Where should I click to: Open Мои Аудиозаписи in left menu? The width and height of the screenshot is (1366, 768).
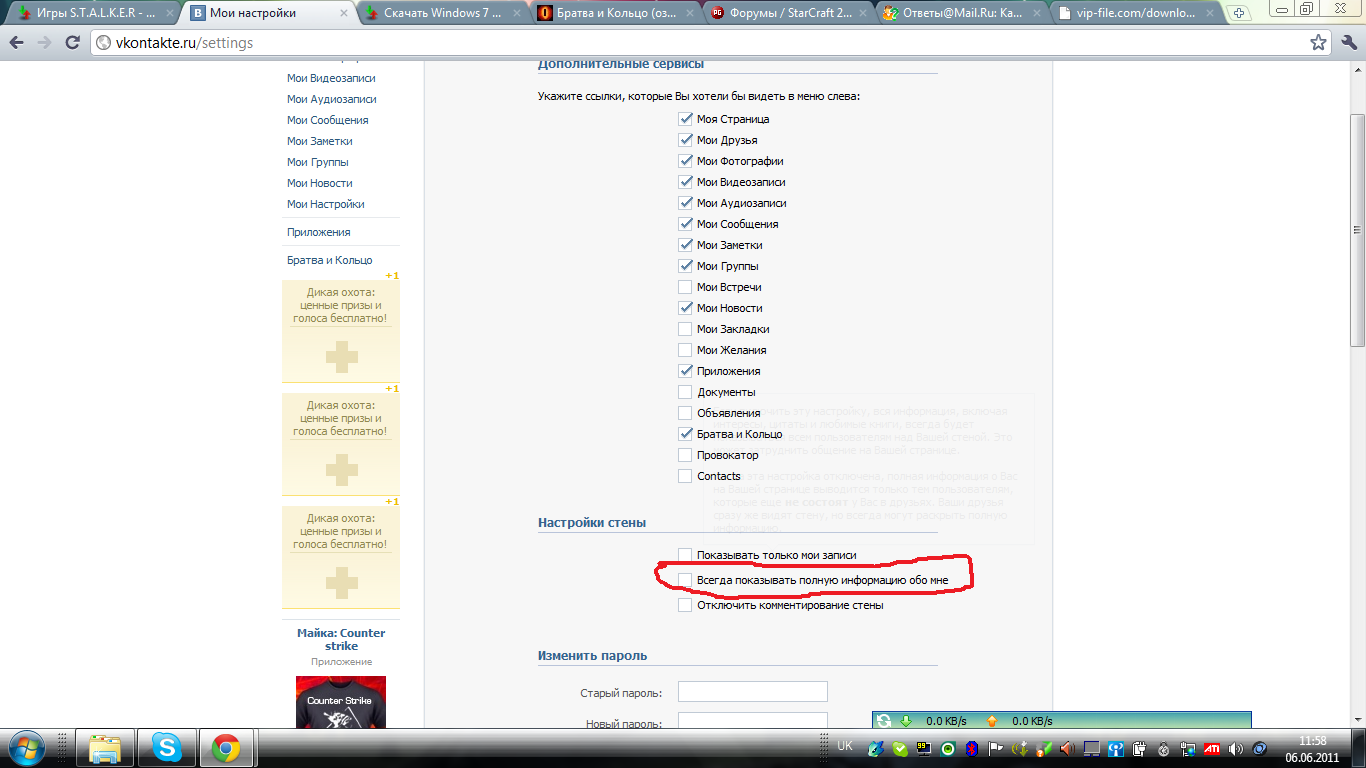tap(331, 99)
